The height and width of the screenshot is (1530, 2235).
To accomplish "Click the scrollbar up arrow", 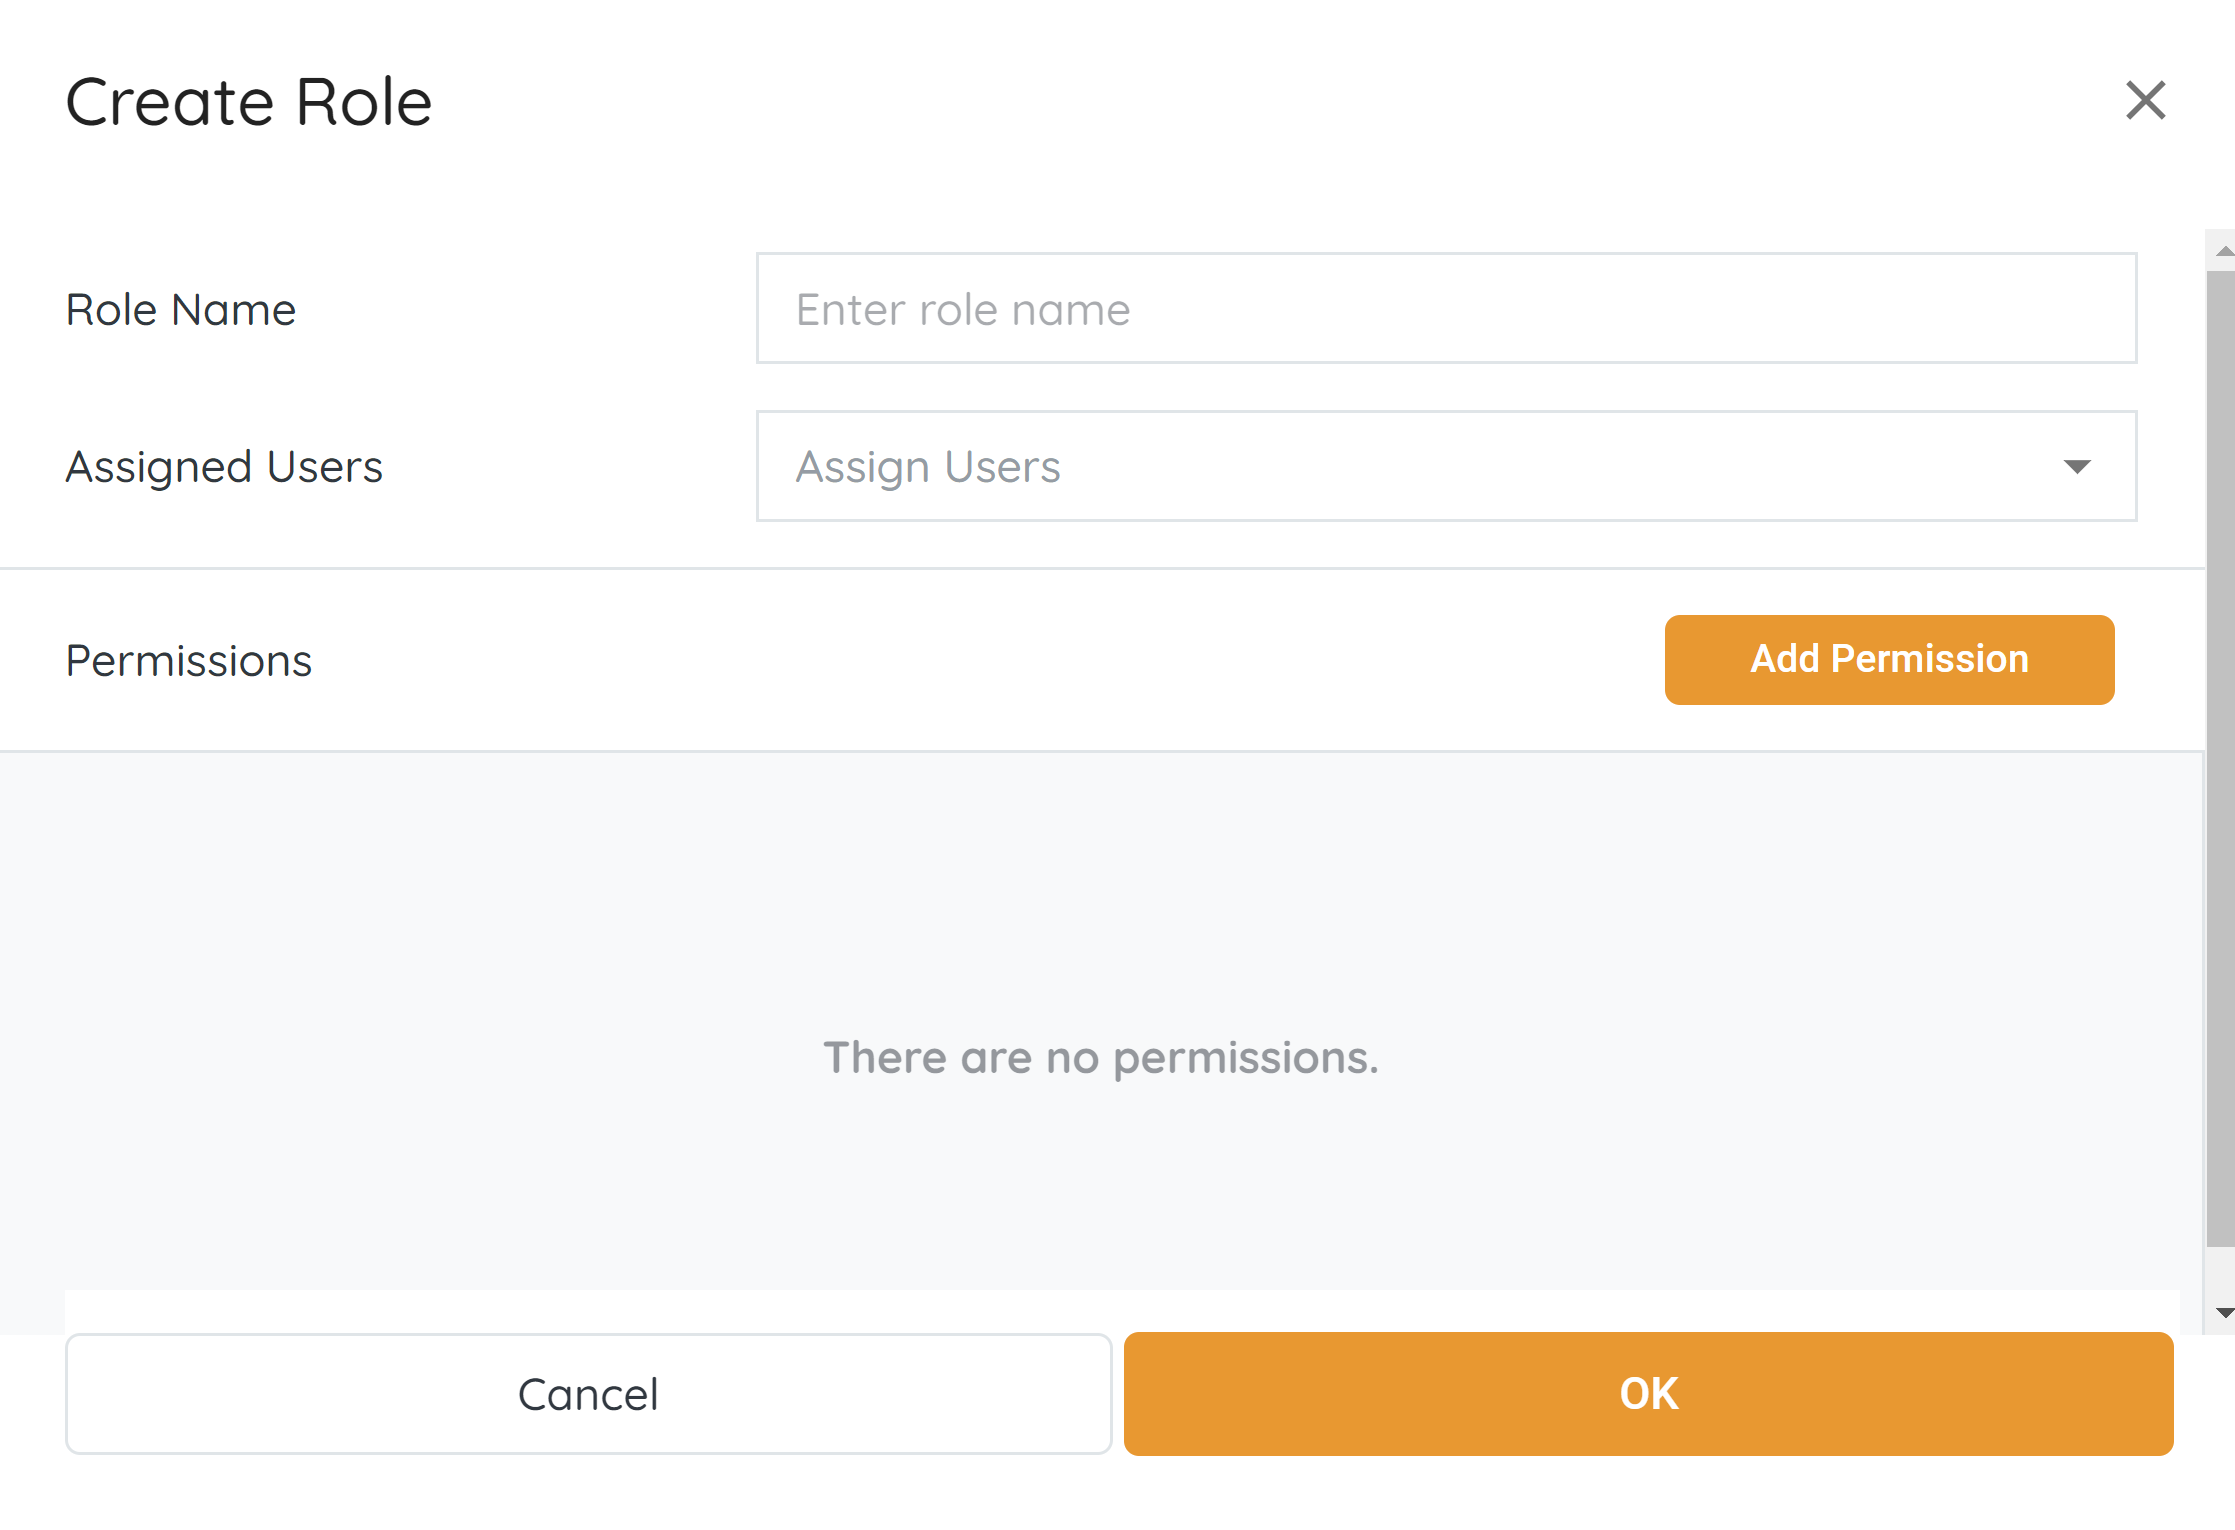I will [x=2224, y=251].
